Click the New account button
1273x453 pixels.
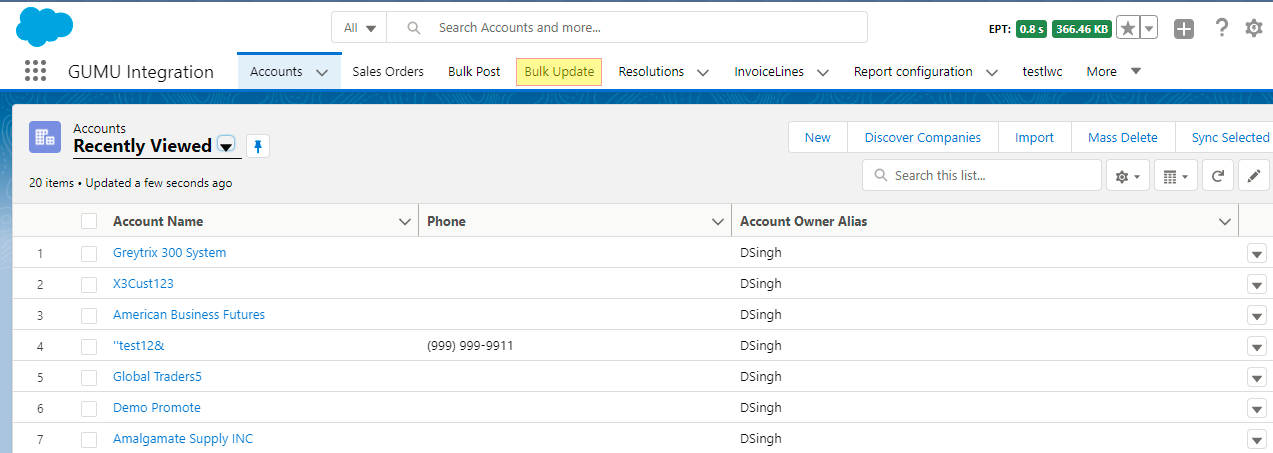817,138
